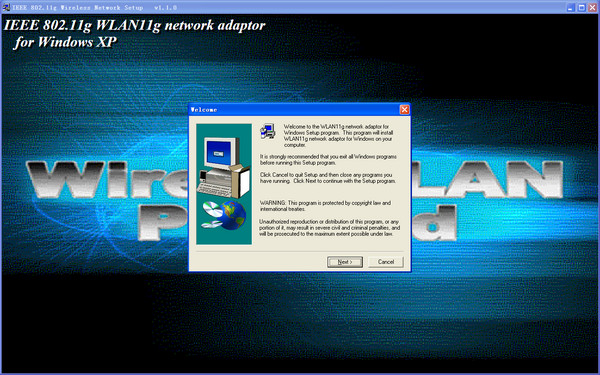
Task: Close the Welcome dialog with red X
Action: [x=404, y=110]
